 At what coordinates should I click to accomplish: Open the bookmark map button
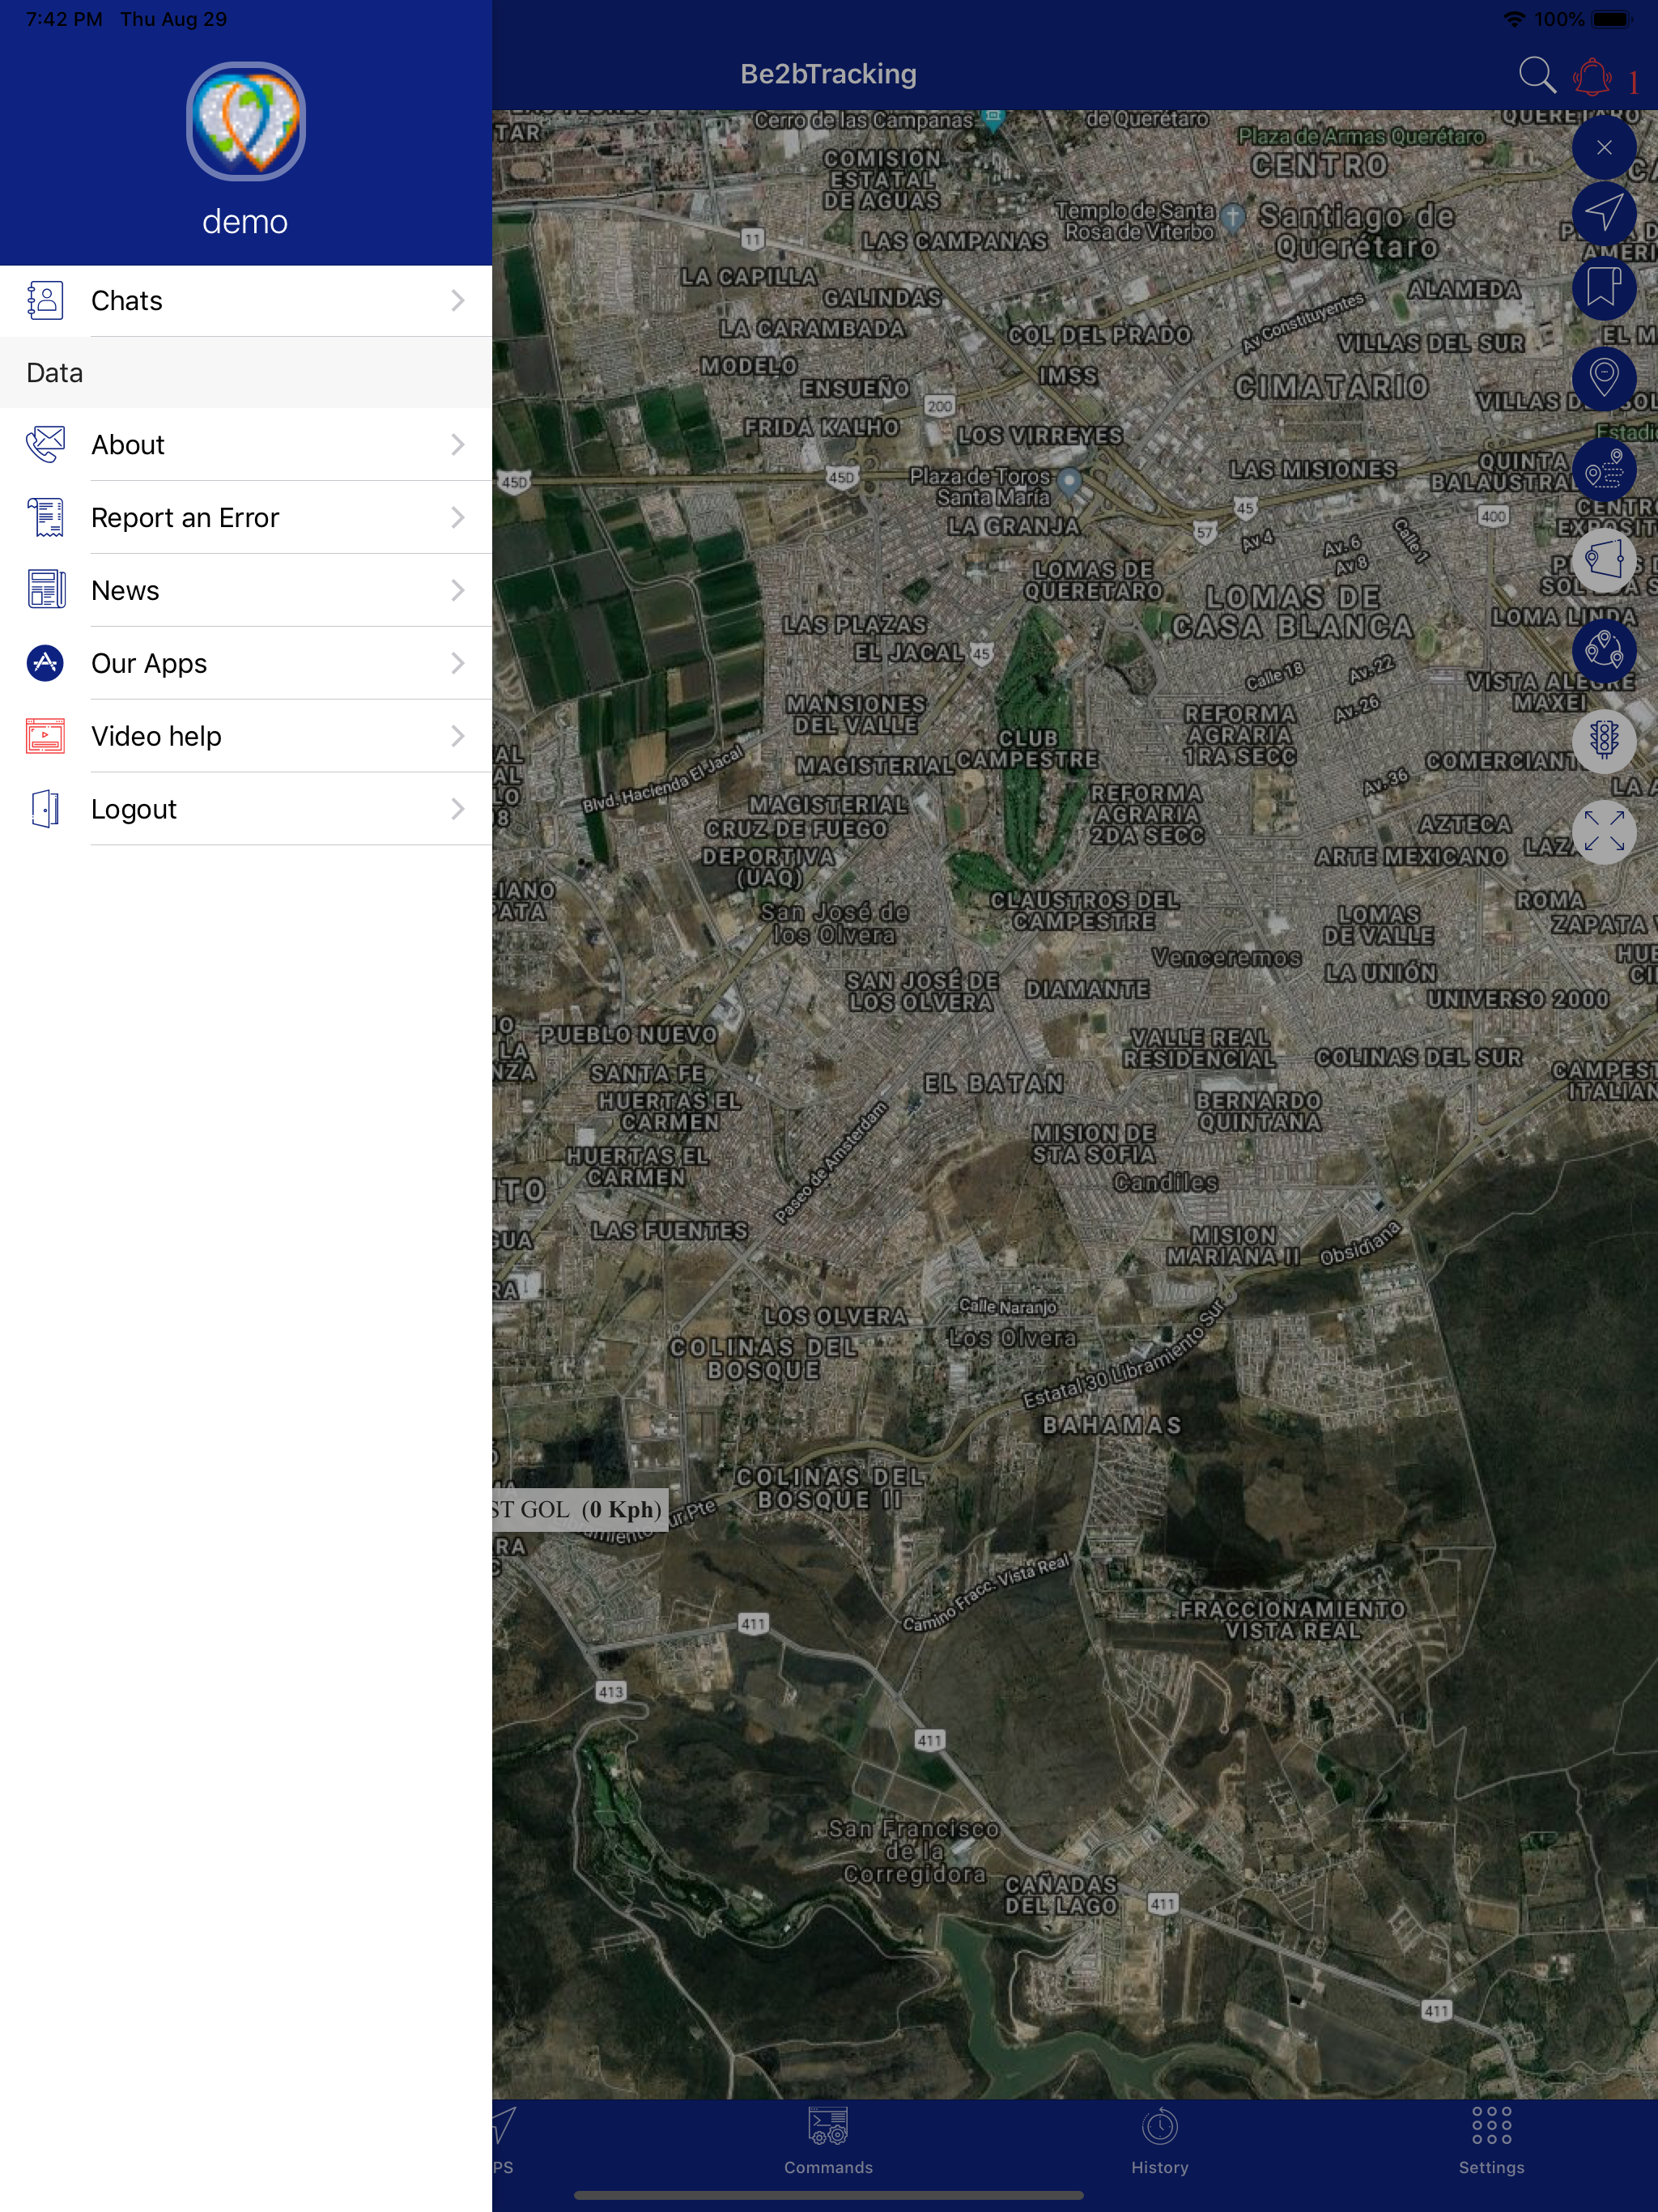coord(1603,288)
